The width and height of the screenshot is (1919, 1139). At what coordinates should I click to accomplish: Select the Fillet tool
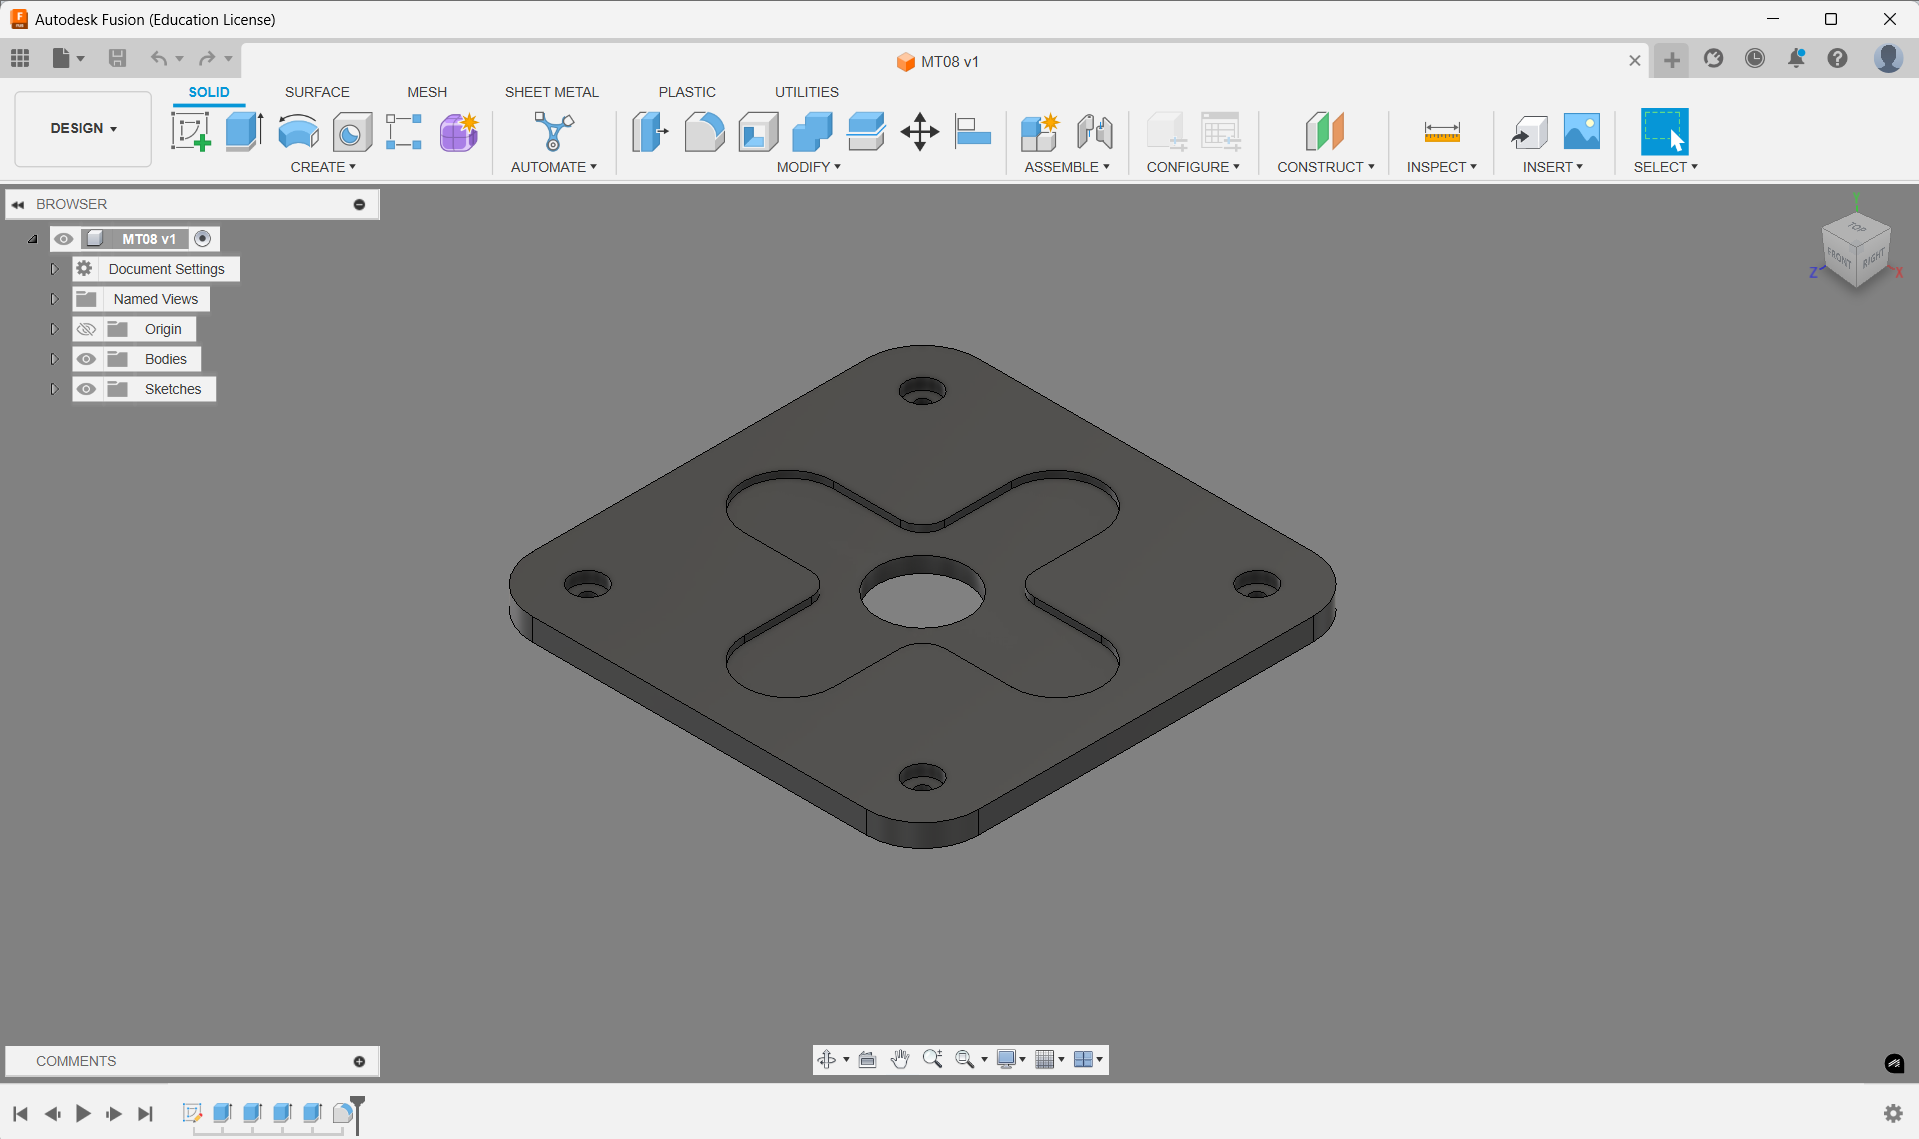pos(704,131)
